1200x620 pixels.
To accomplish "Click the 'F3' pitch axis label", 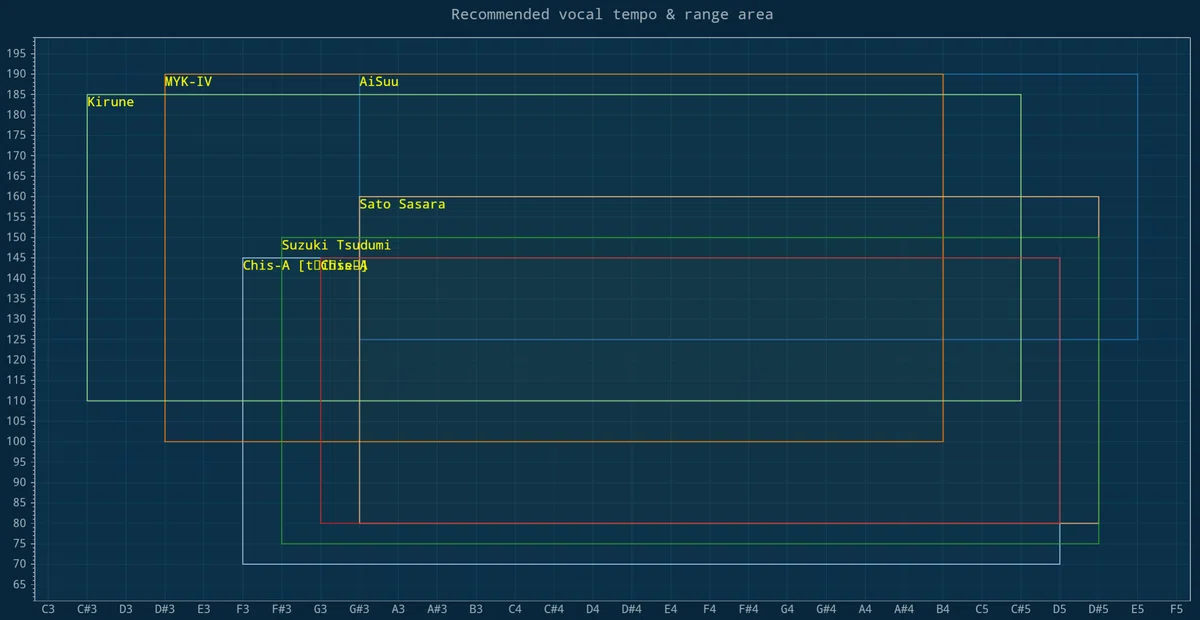I will tap(243, 608).
